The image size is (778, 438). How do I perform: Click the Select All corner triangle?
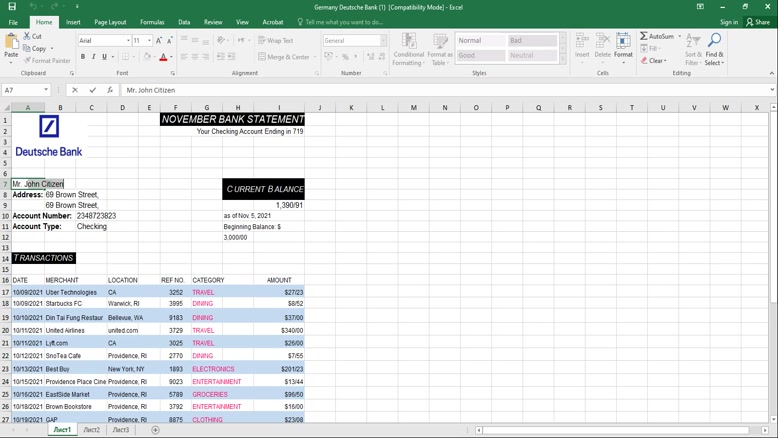pos(6,108)
